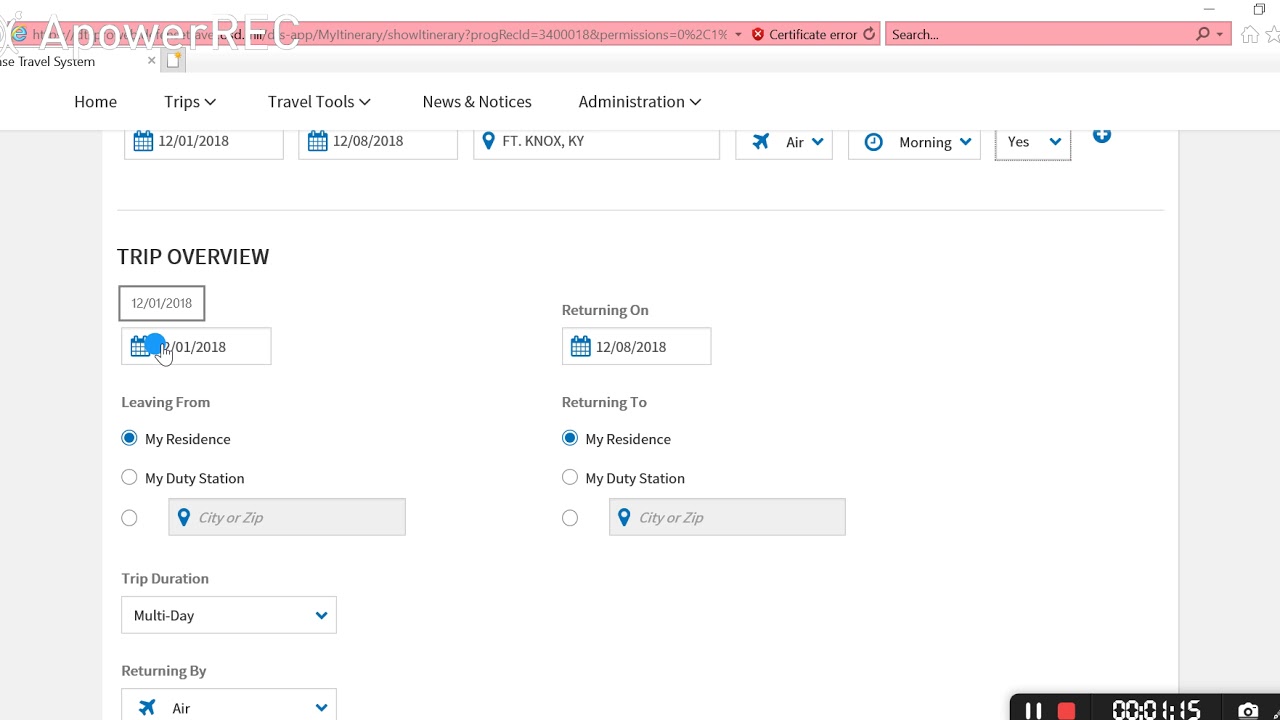The height and width of the screenshot is (720, 1280).
Task: Click the FT. KNOX location pin icon
Action: tap(488, 141)
